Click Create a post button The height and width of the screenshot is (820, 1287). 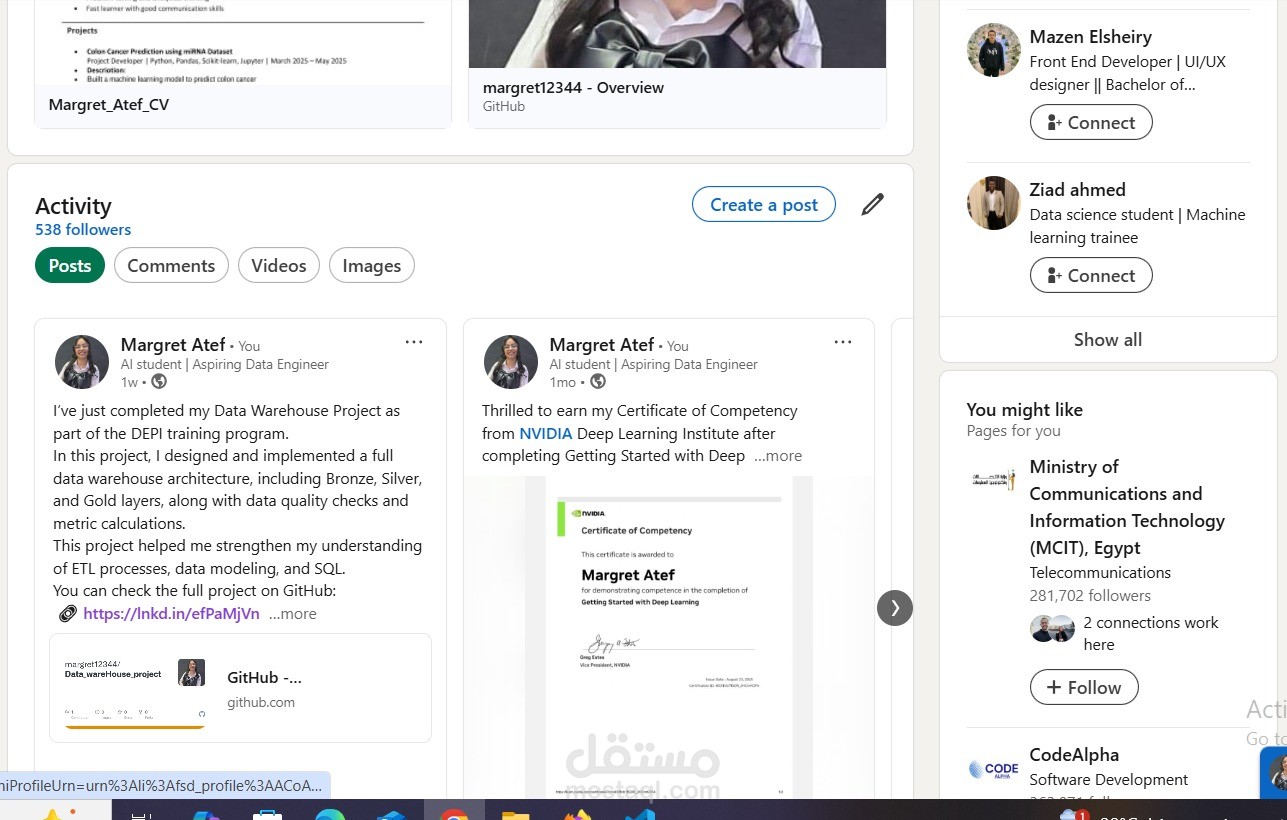pyautogui.click(x=764, y=204)
